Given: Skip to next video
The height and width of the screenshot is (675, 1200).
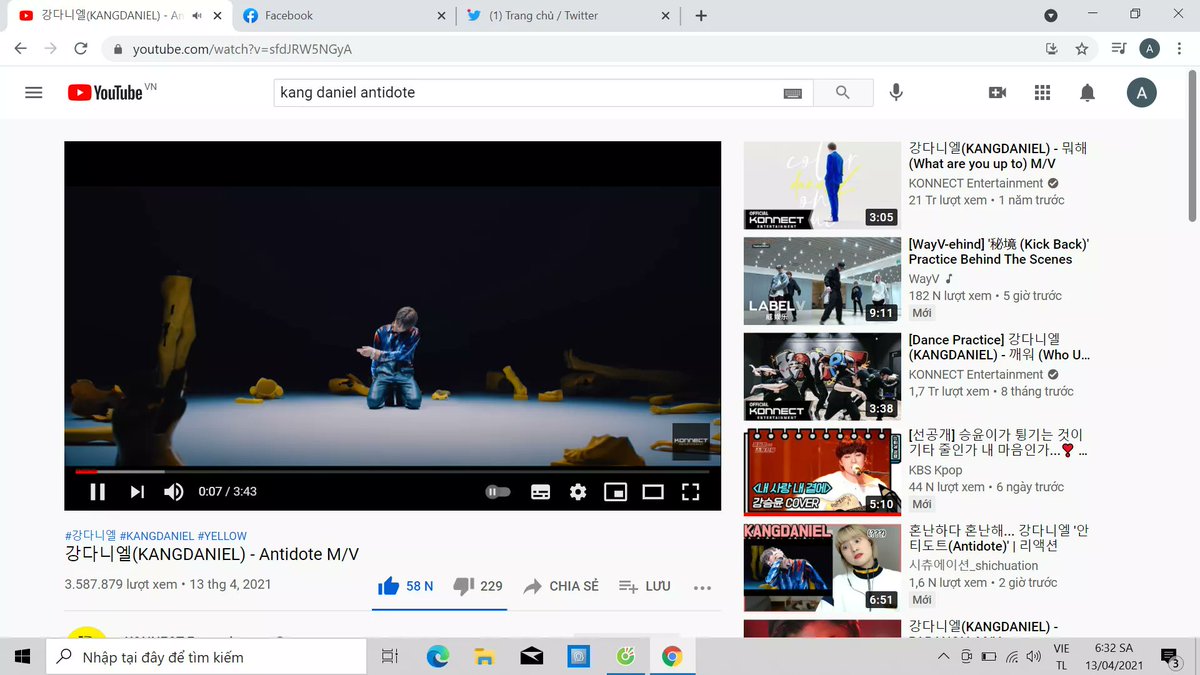Looking at the screenshot, I should click(137, 491).
